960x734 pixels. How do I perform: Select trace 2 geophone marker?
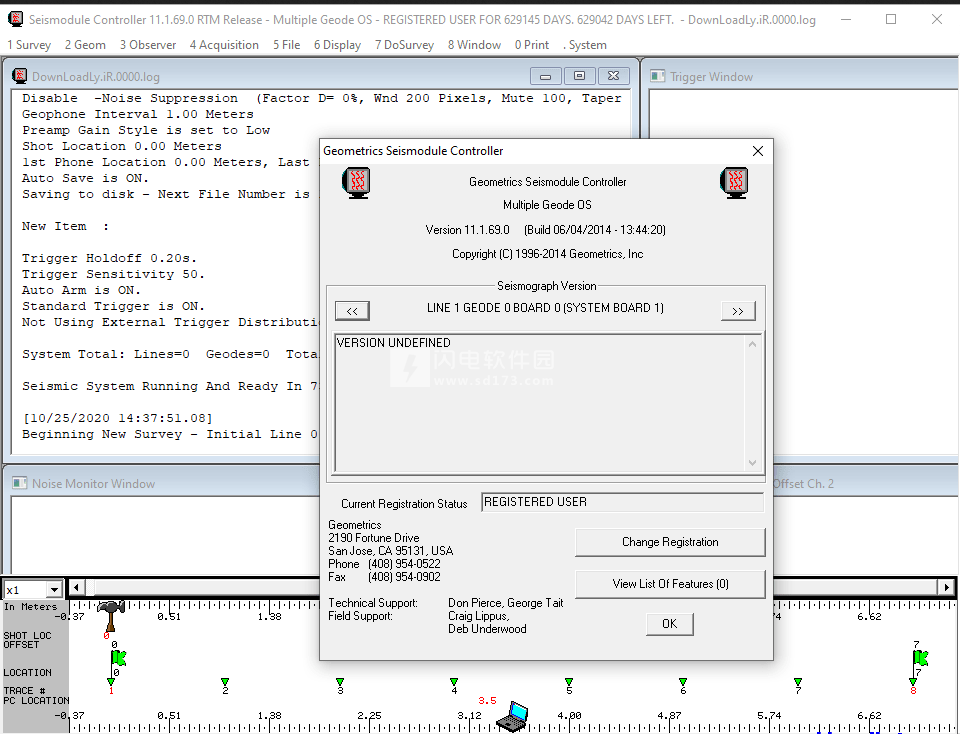pos(225,681)
